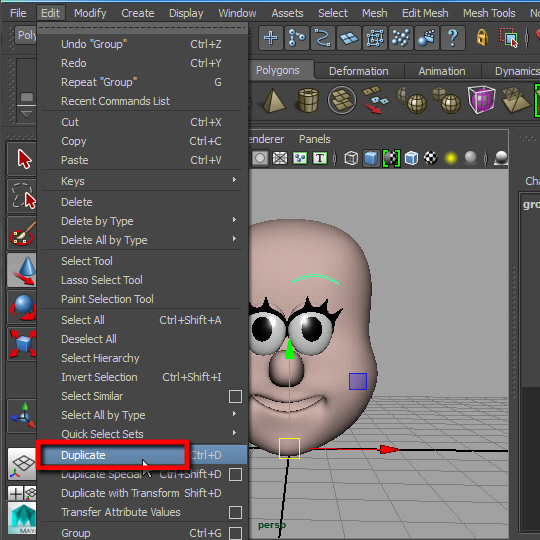This screenshot has width=540, height=540.
Task: Click the Maya logo icon
Action: pos(22,518)
